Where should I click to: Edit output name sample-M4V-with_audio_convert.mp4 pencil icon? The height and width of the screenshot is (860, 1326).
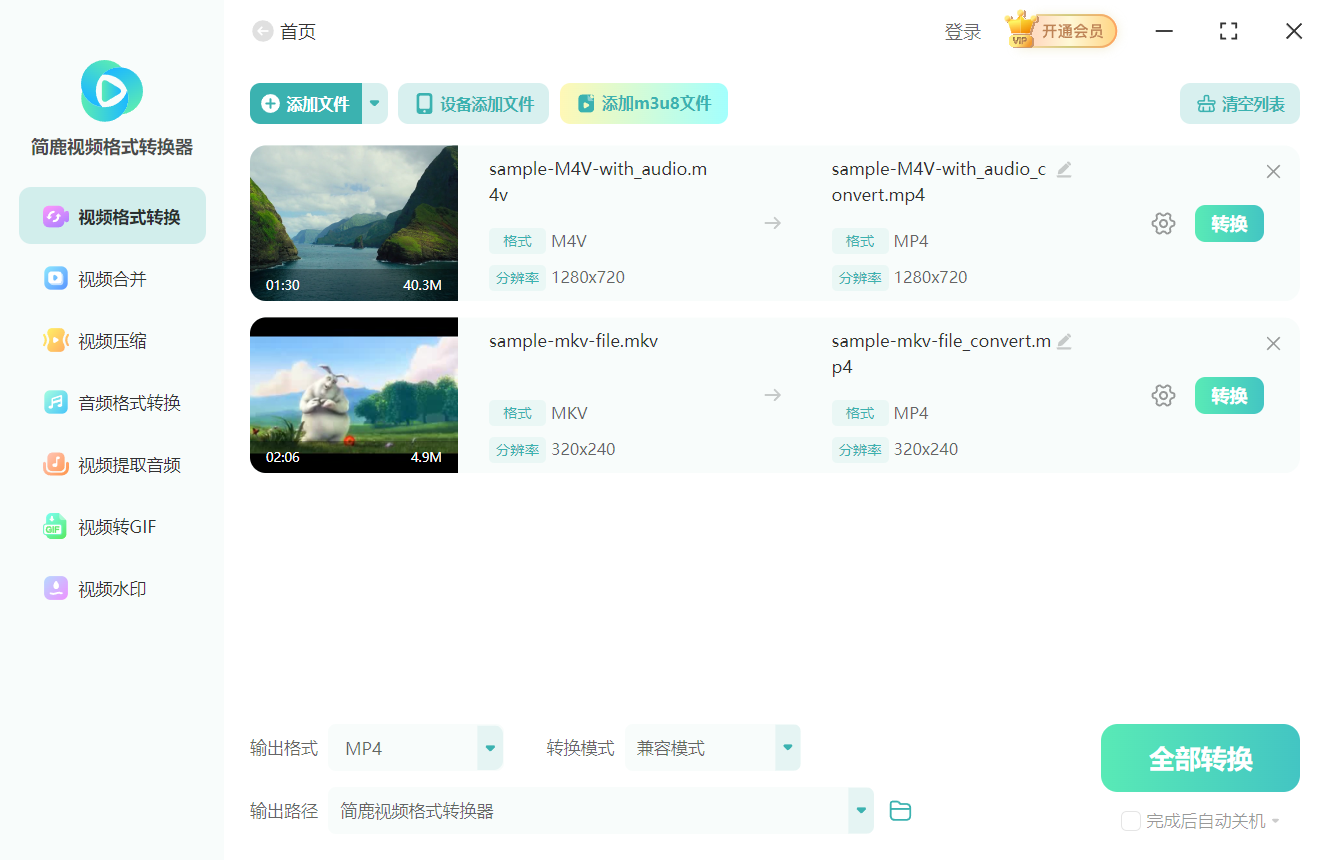pyautogui.click(x=1064, y=170)
